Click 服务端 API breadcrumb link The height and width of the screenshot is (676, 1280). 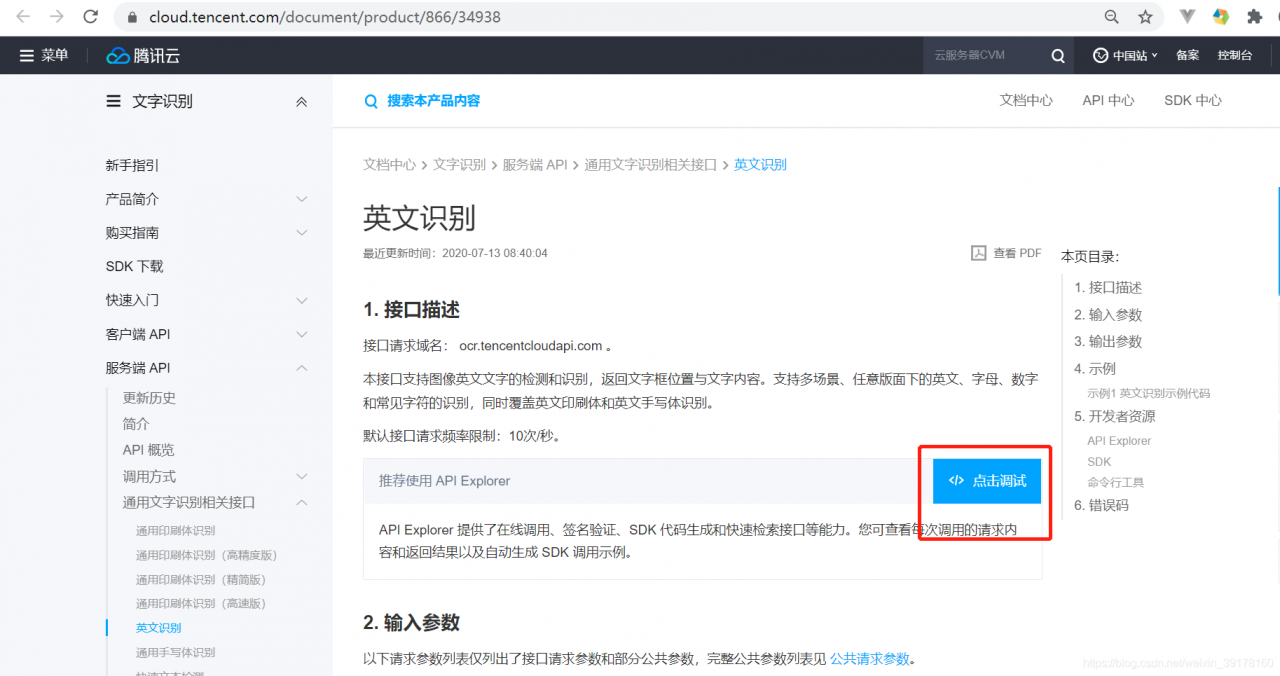(x=535, y=164)
